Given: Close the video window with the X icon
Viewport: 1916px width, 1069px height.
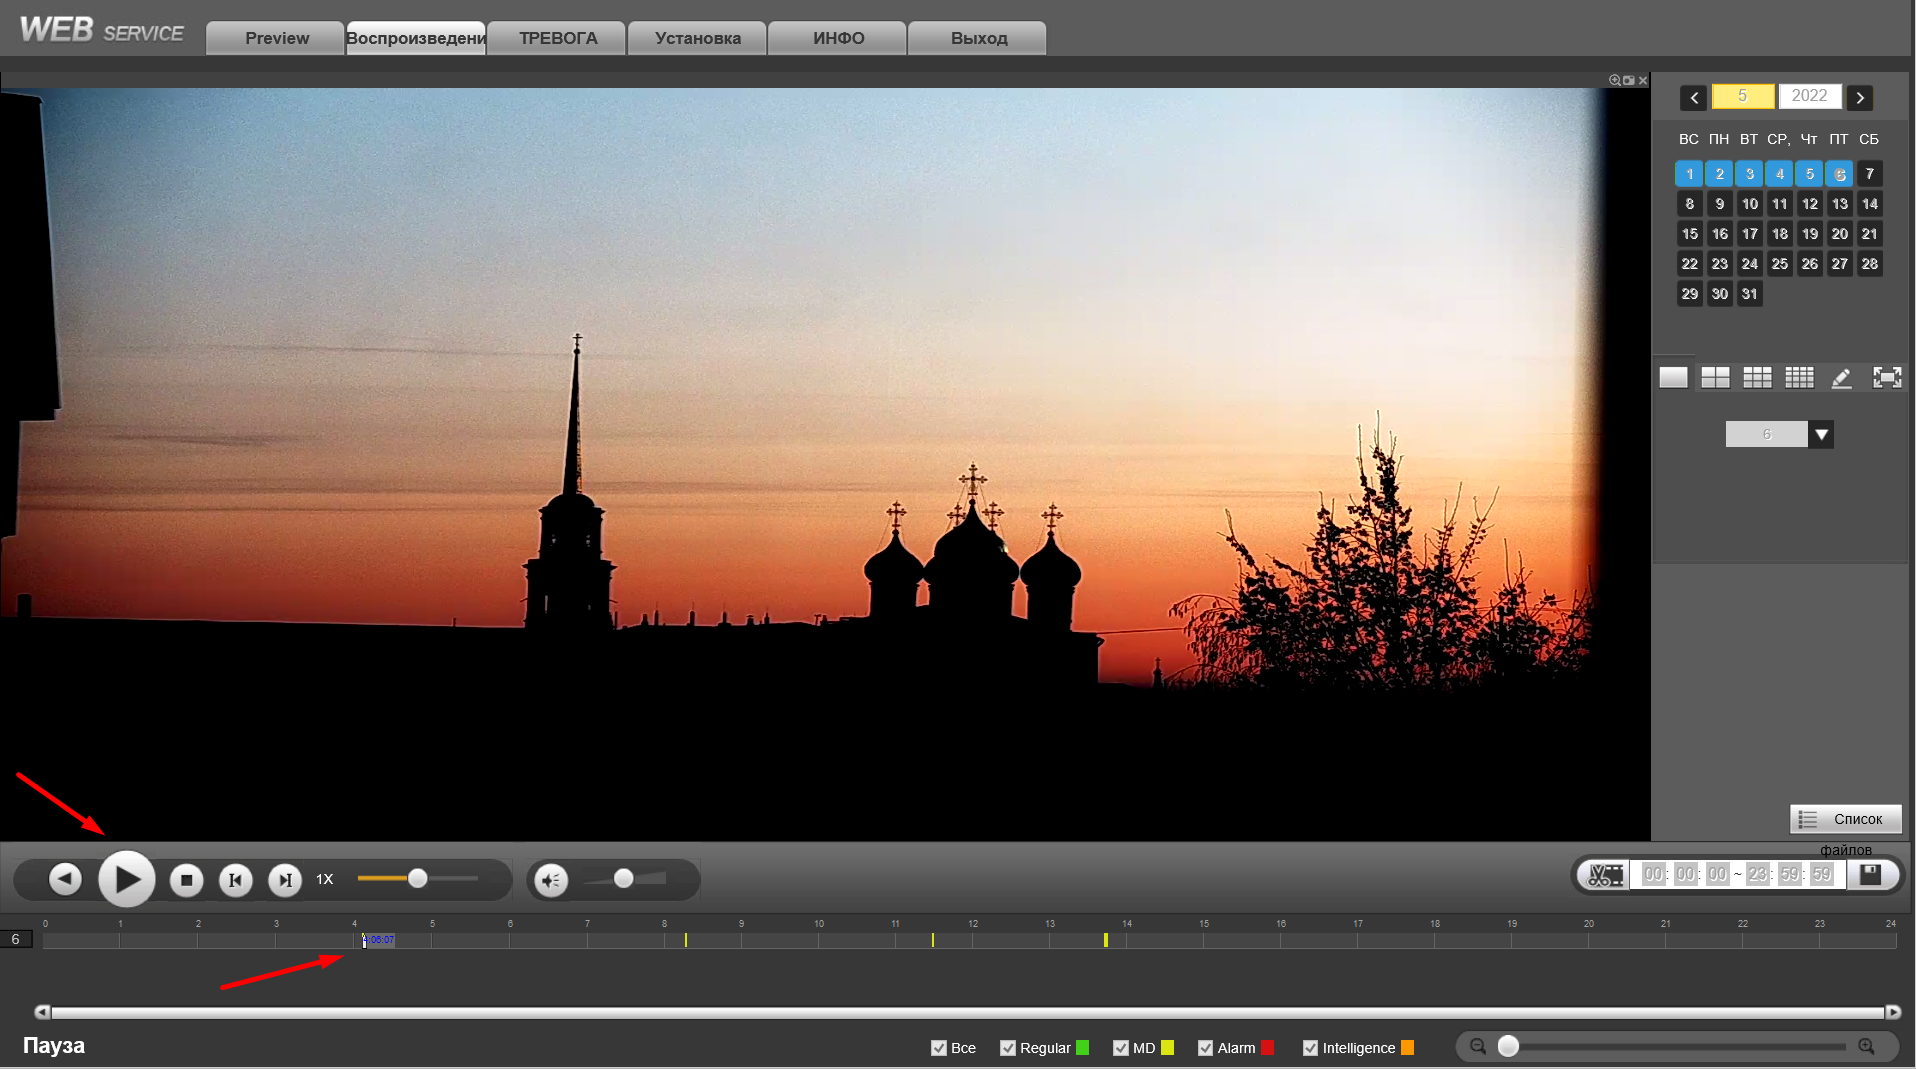Looking at the screenshot, I should [x=1642, y=80].
